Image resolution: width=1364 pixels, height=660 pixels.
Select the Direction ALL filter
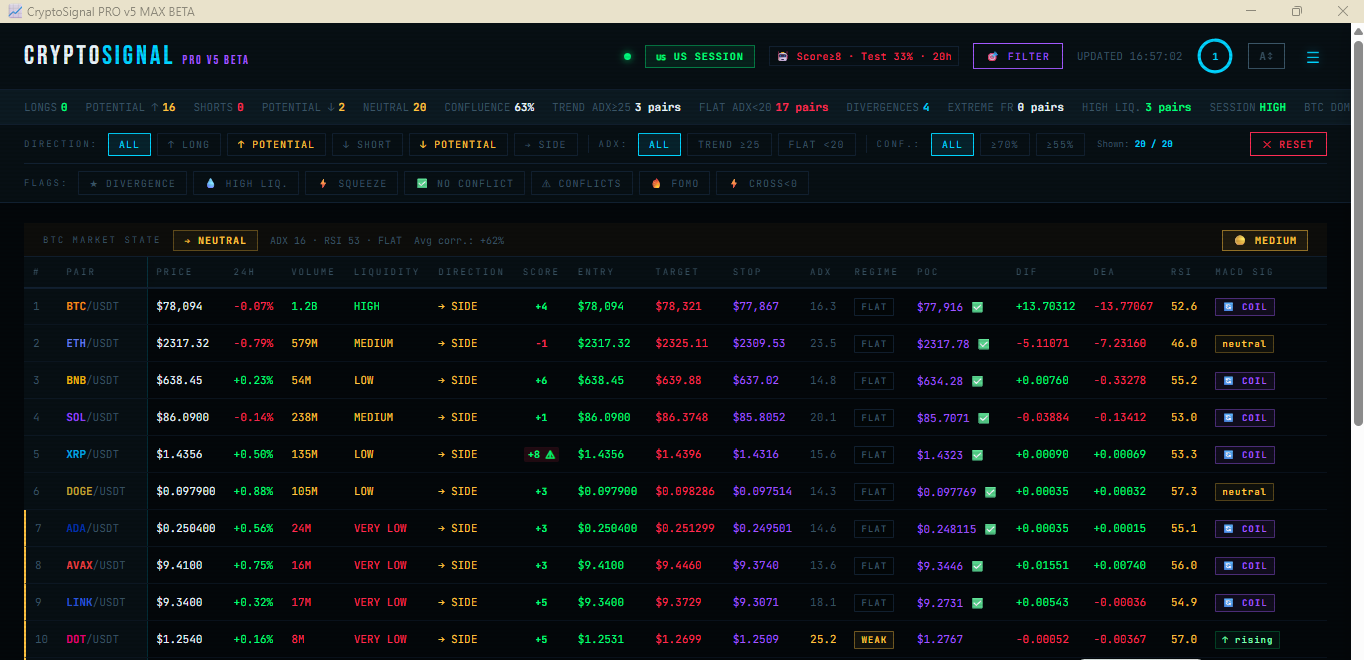point(130,144)
